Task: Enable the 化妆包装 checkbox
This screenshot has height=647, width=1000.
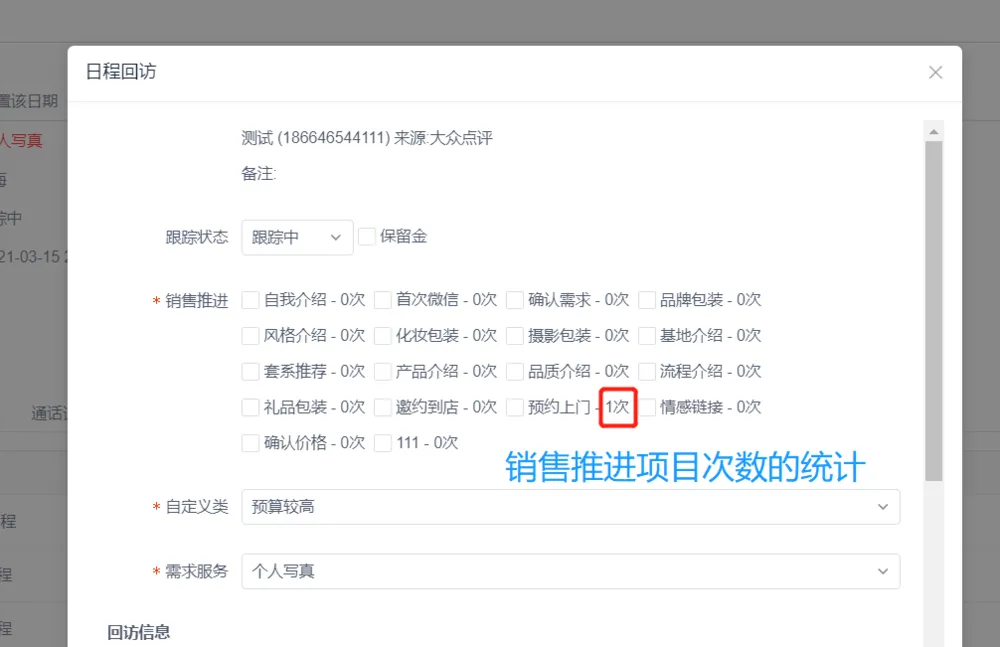Action: click(383, 336)
